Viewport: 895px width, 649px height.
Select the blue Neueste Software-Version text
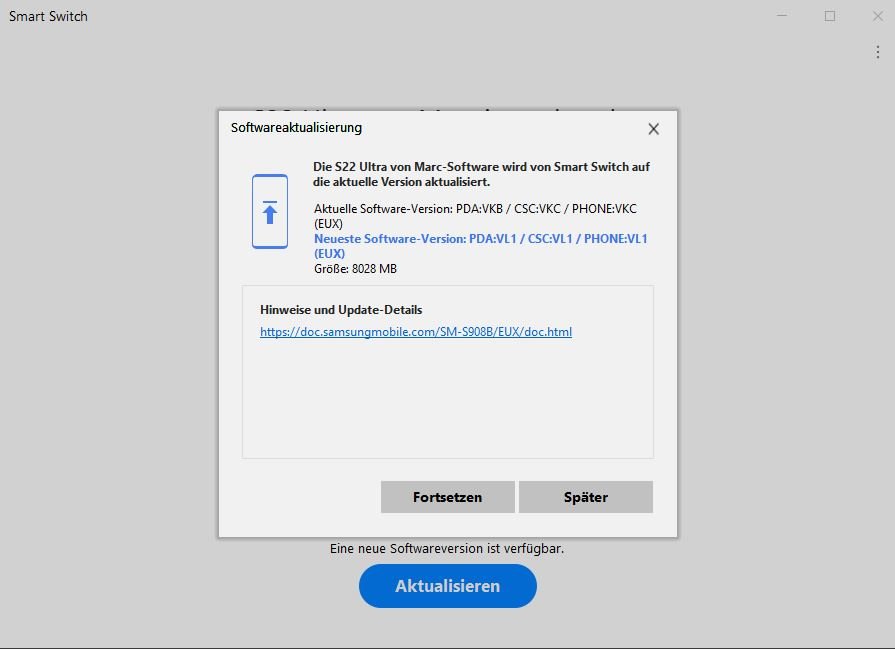pyautogui.click(x=480, y=239)
